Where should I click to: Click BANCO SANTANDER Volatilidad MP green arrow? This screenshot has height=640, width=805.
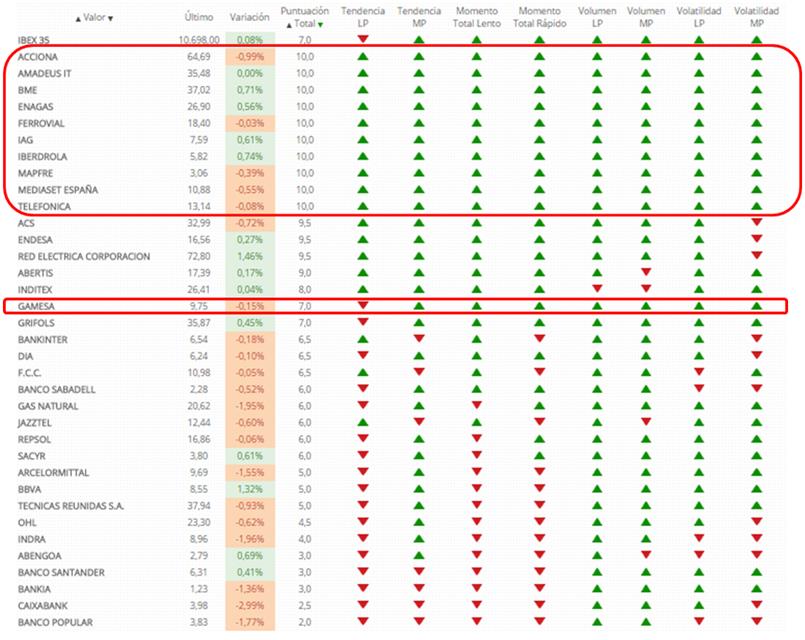click(x=756, y=572)
